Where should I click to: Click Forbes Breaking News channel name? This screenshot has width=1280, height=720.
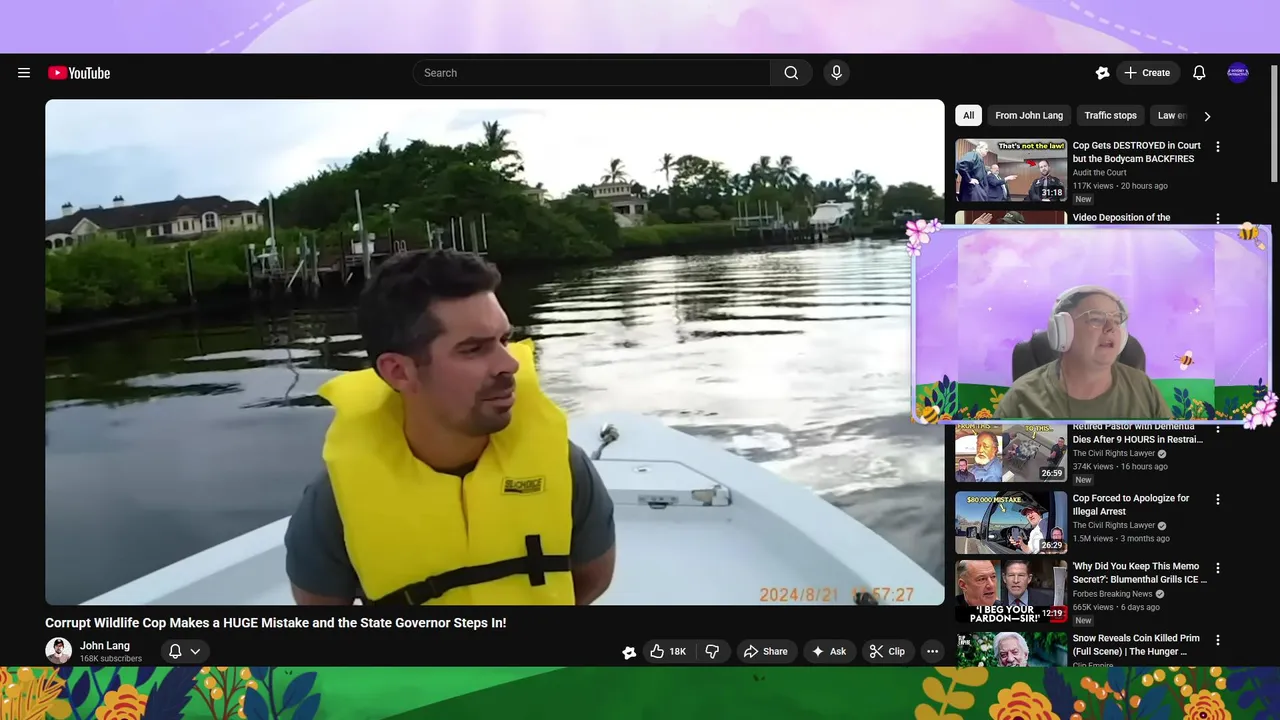pos(1113,594)
